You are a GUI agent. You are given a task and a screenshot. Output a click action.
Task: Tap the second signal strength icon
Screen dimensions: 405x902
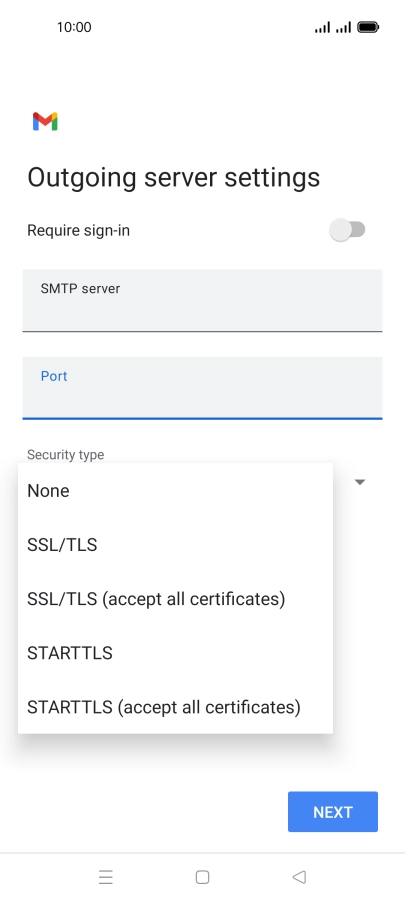point(343,27)
